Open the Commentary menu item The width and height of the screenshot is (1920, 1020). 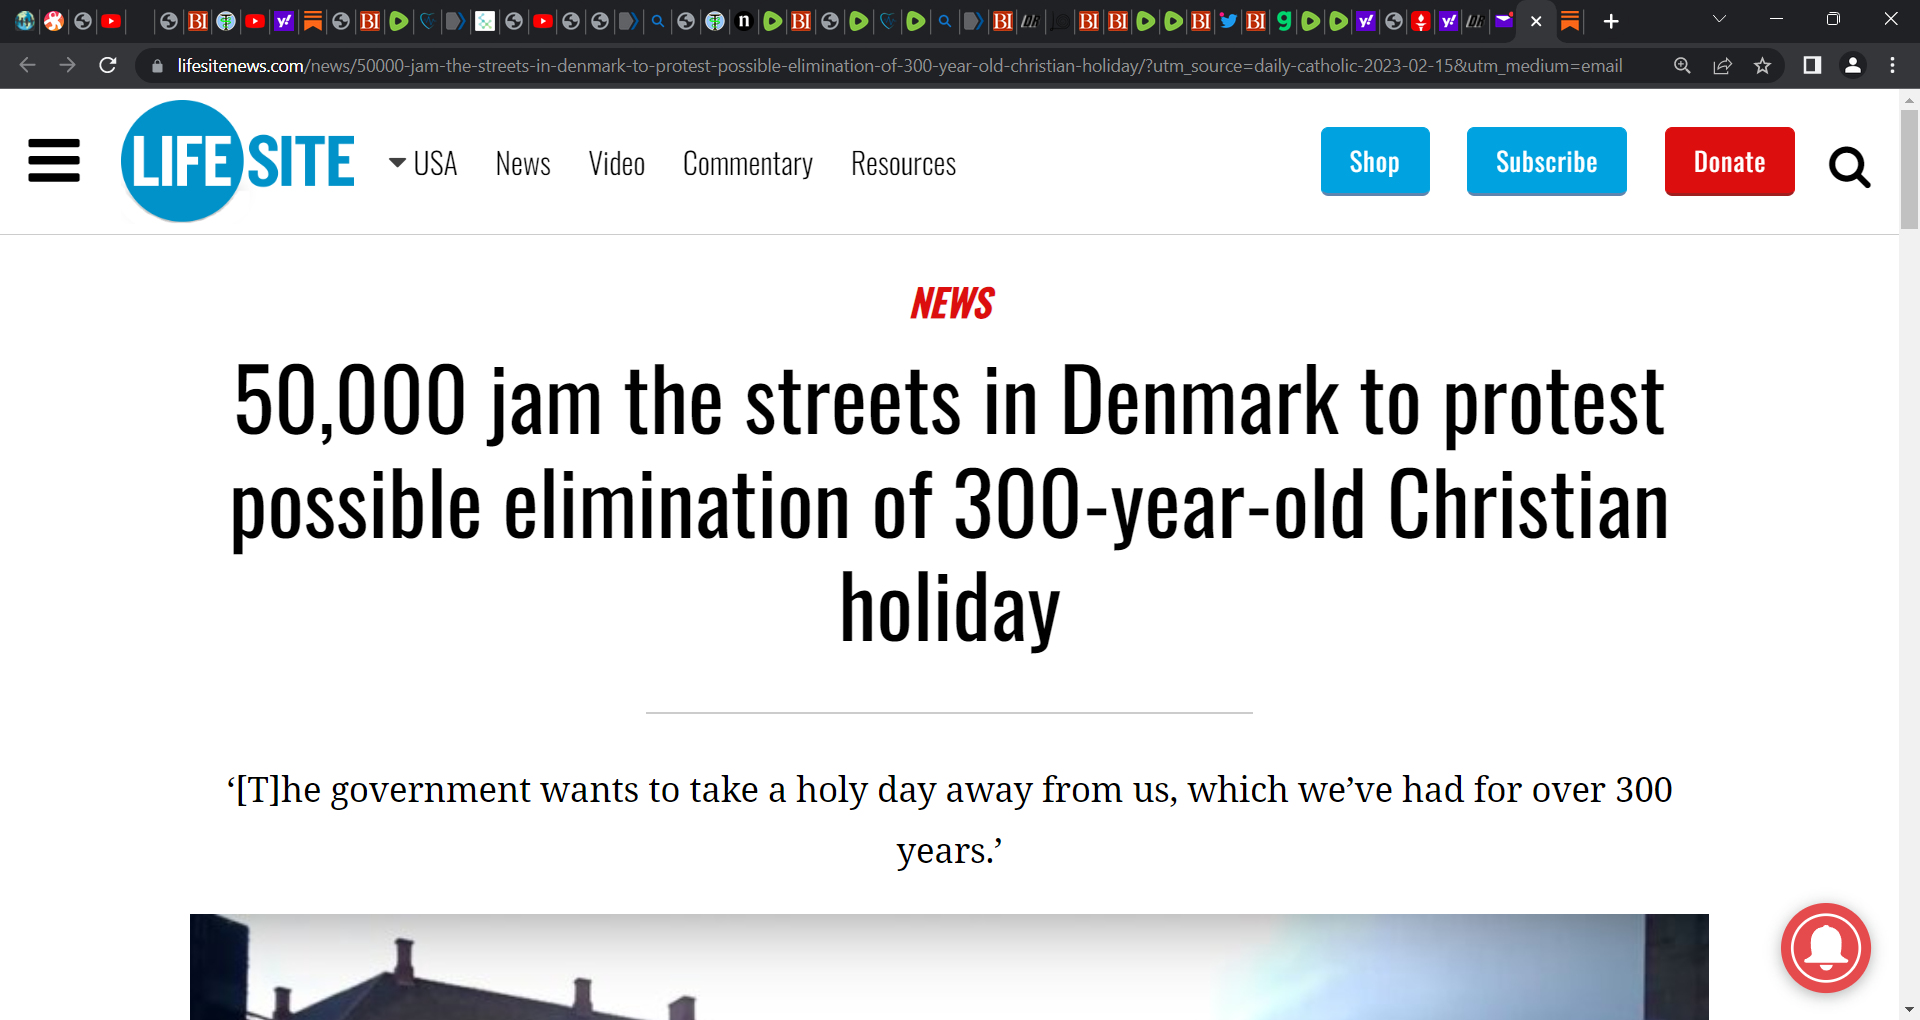coord(747,163)
